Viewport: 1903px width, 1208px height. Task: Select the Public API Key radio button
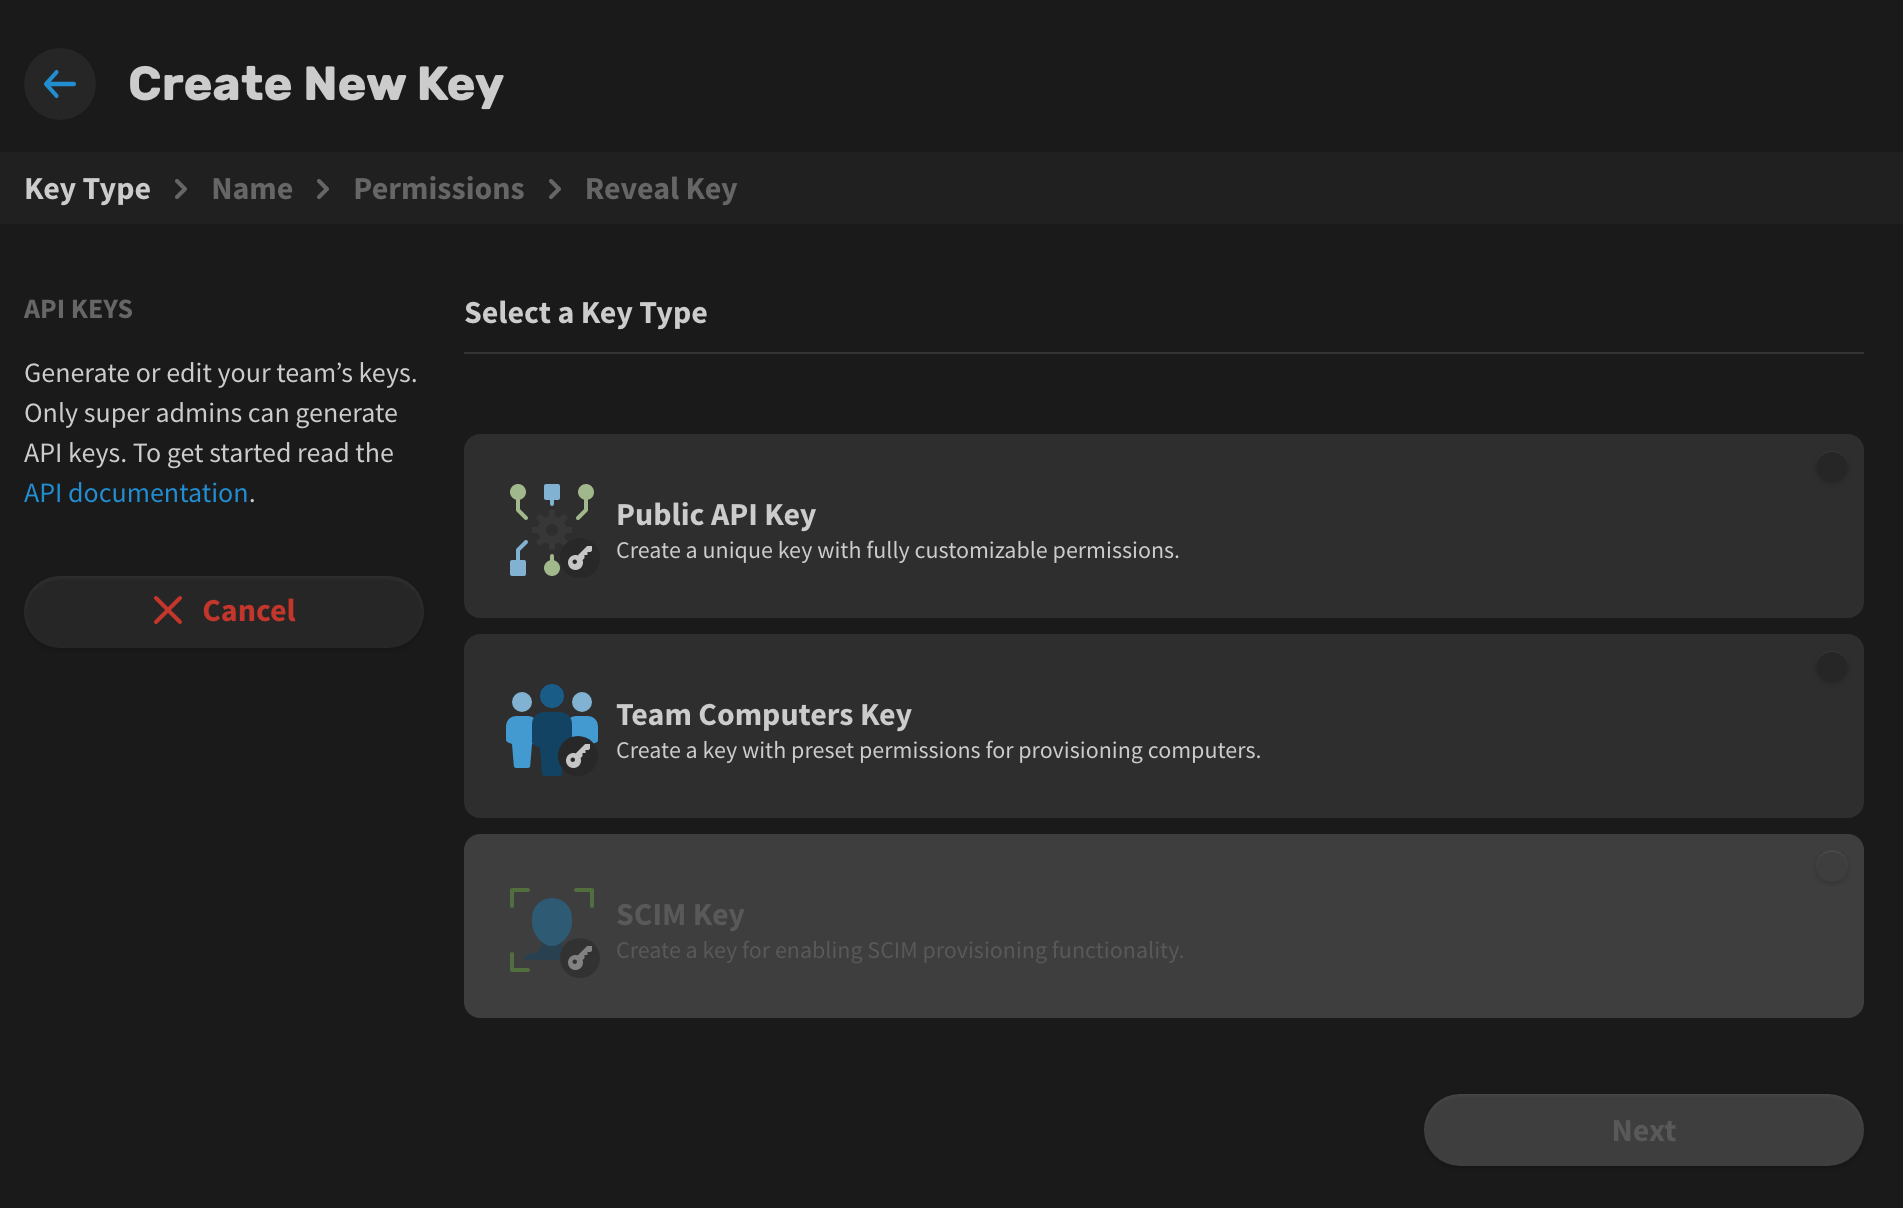[1831, 467]
